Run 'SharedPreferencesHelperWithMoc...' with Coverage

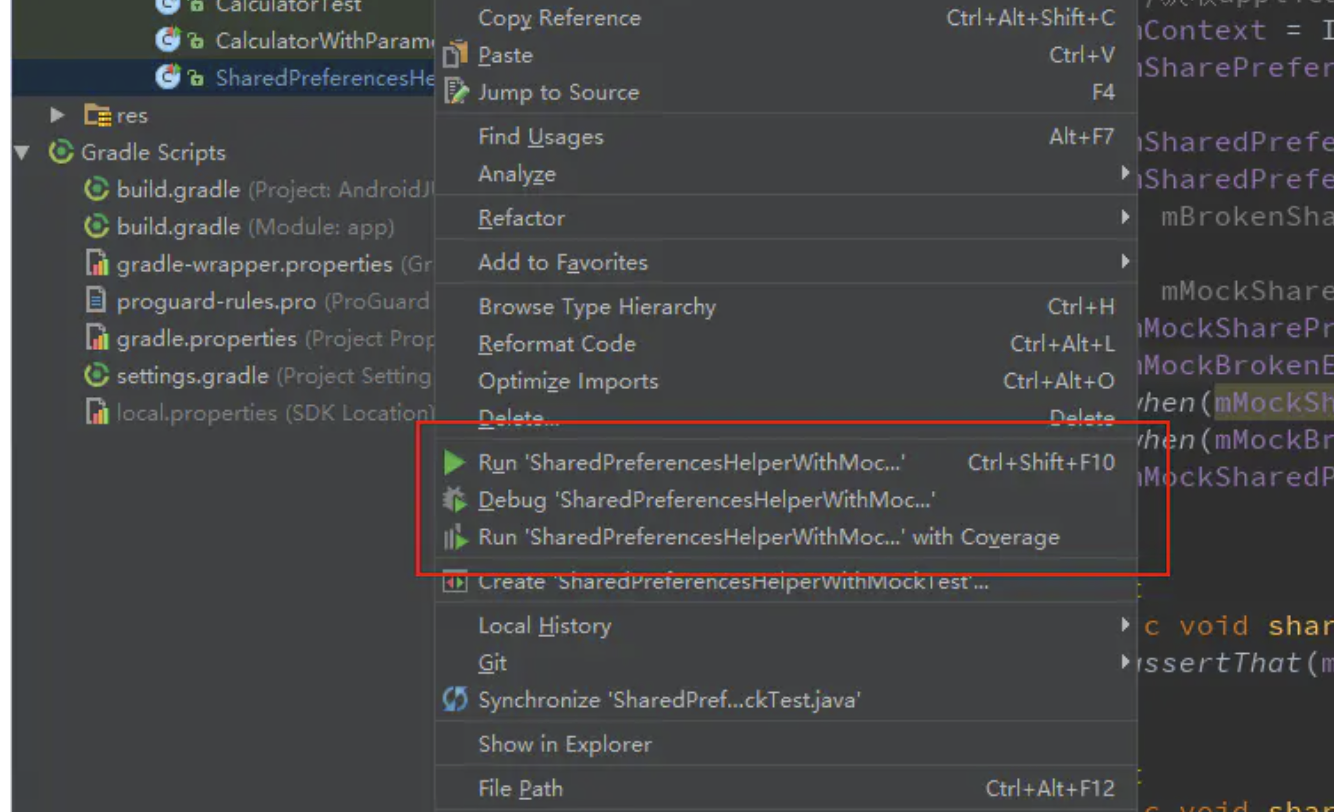786,537
